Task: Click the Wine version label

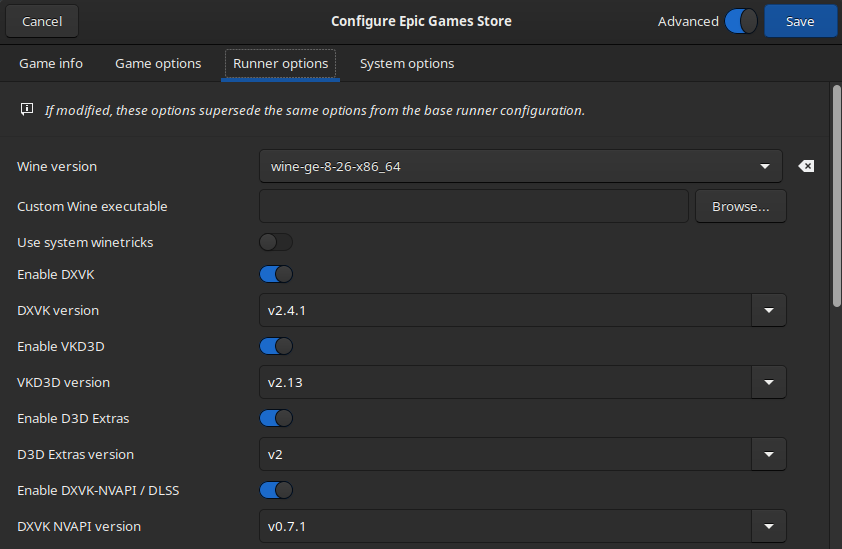Action: 57,167
